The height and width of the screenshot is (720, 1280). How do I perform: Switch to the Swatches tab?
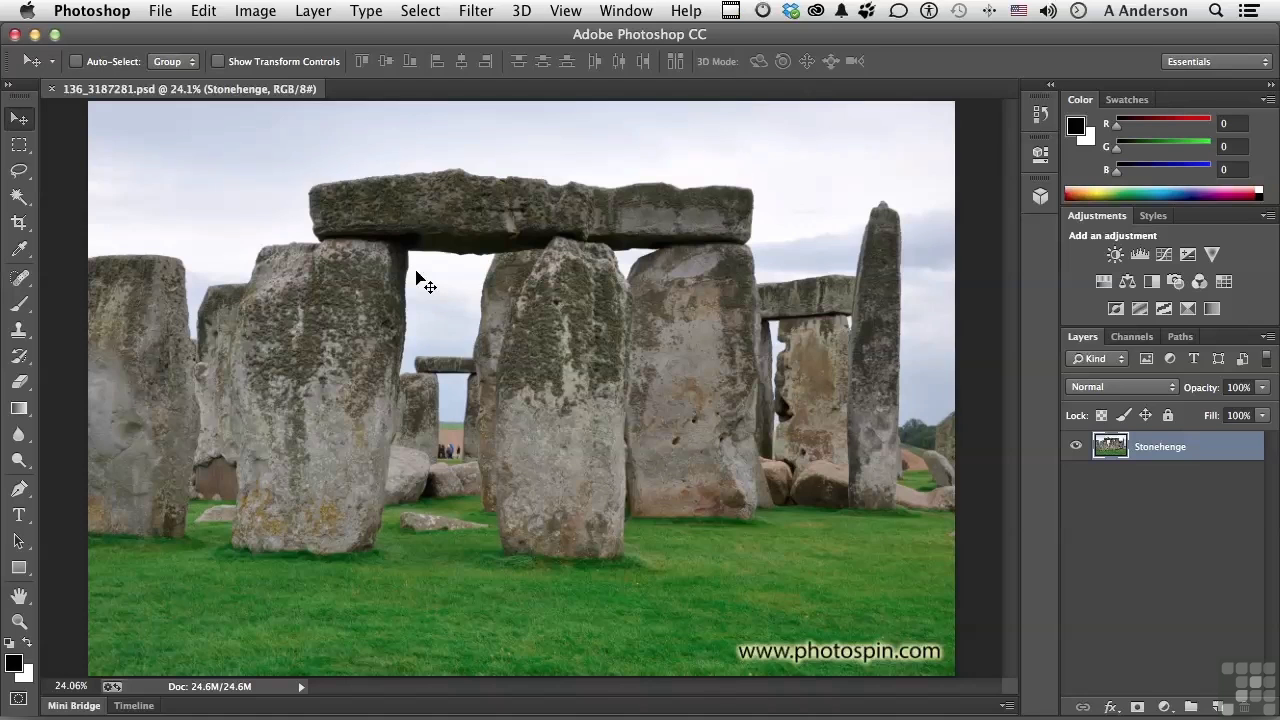coord(1126,100)
